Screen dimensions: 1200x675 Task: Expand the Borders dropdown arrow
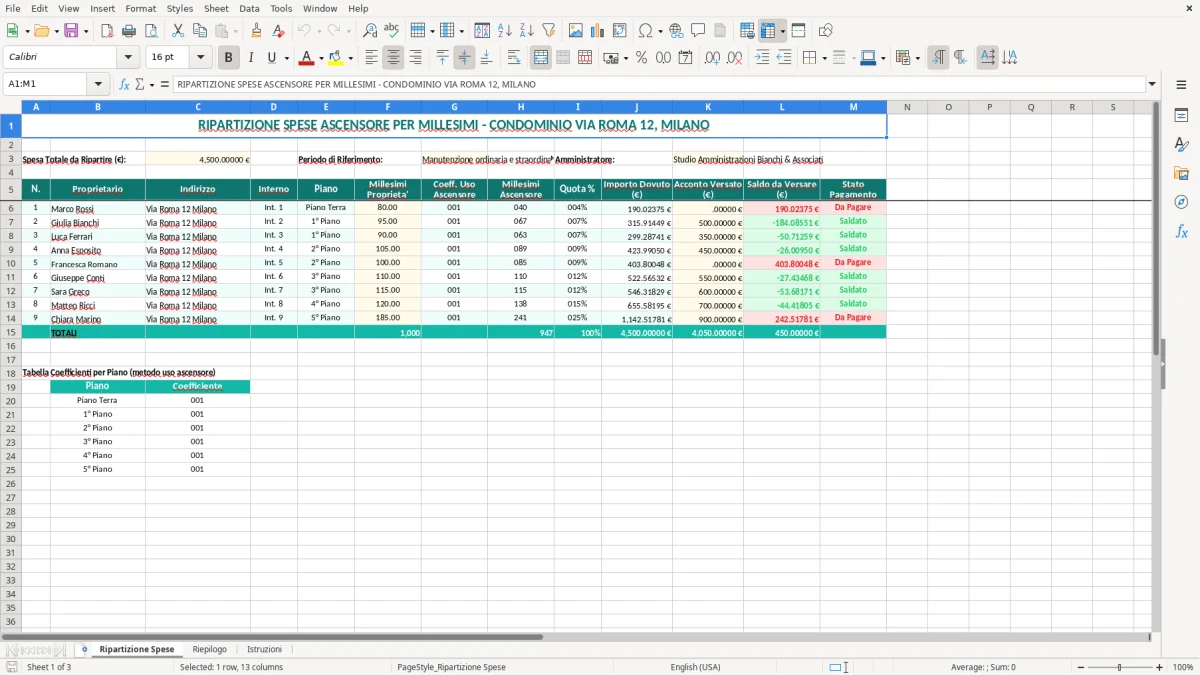pos(824,58)
